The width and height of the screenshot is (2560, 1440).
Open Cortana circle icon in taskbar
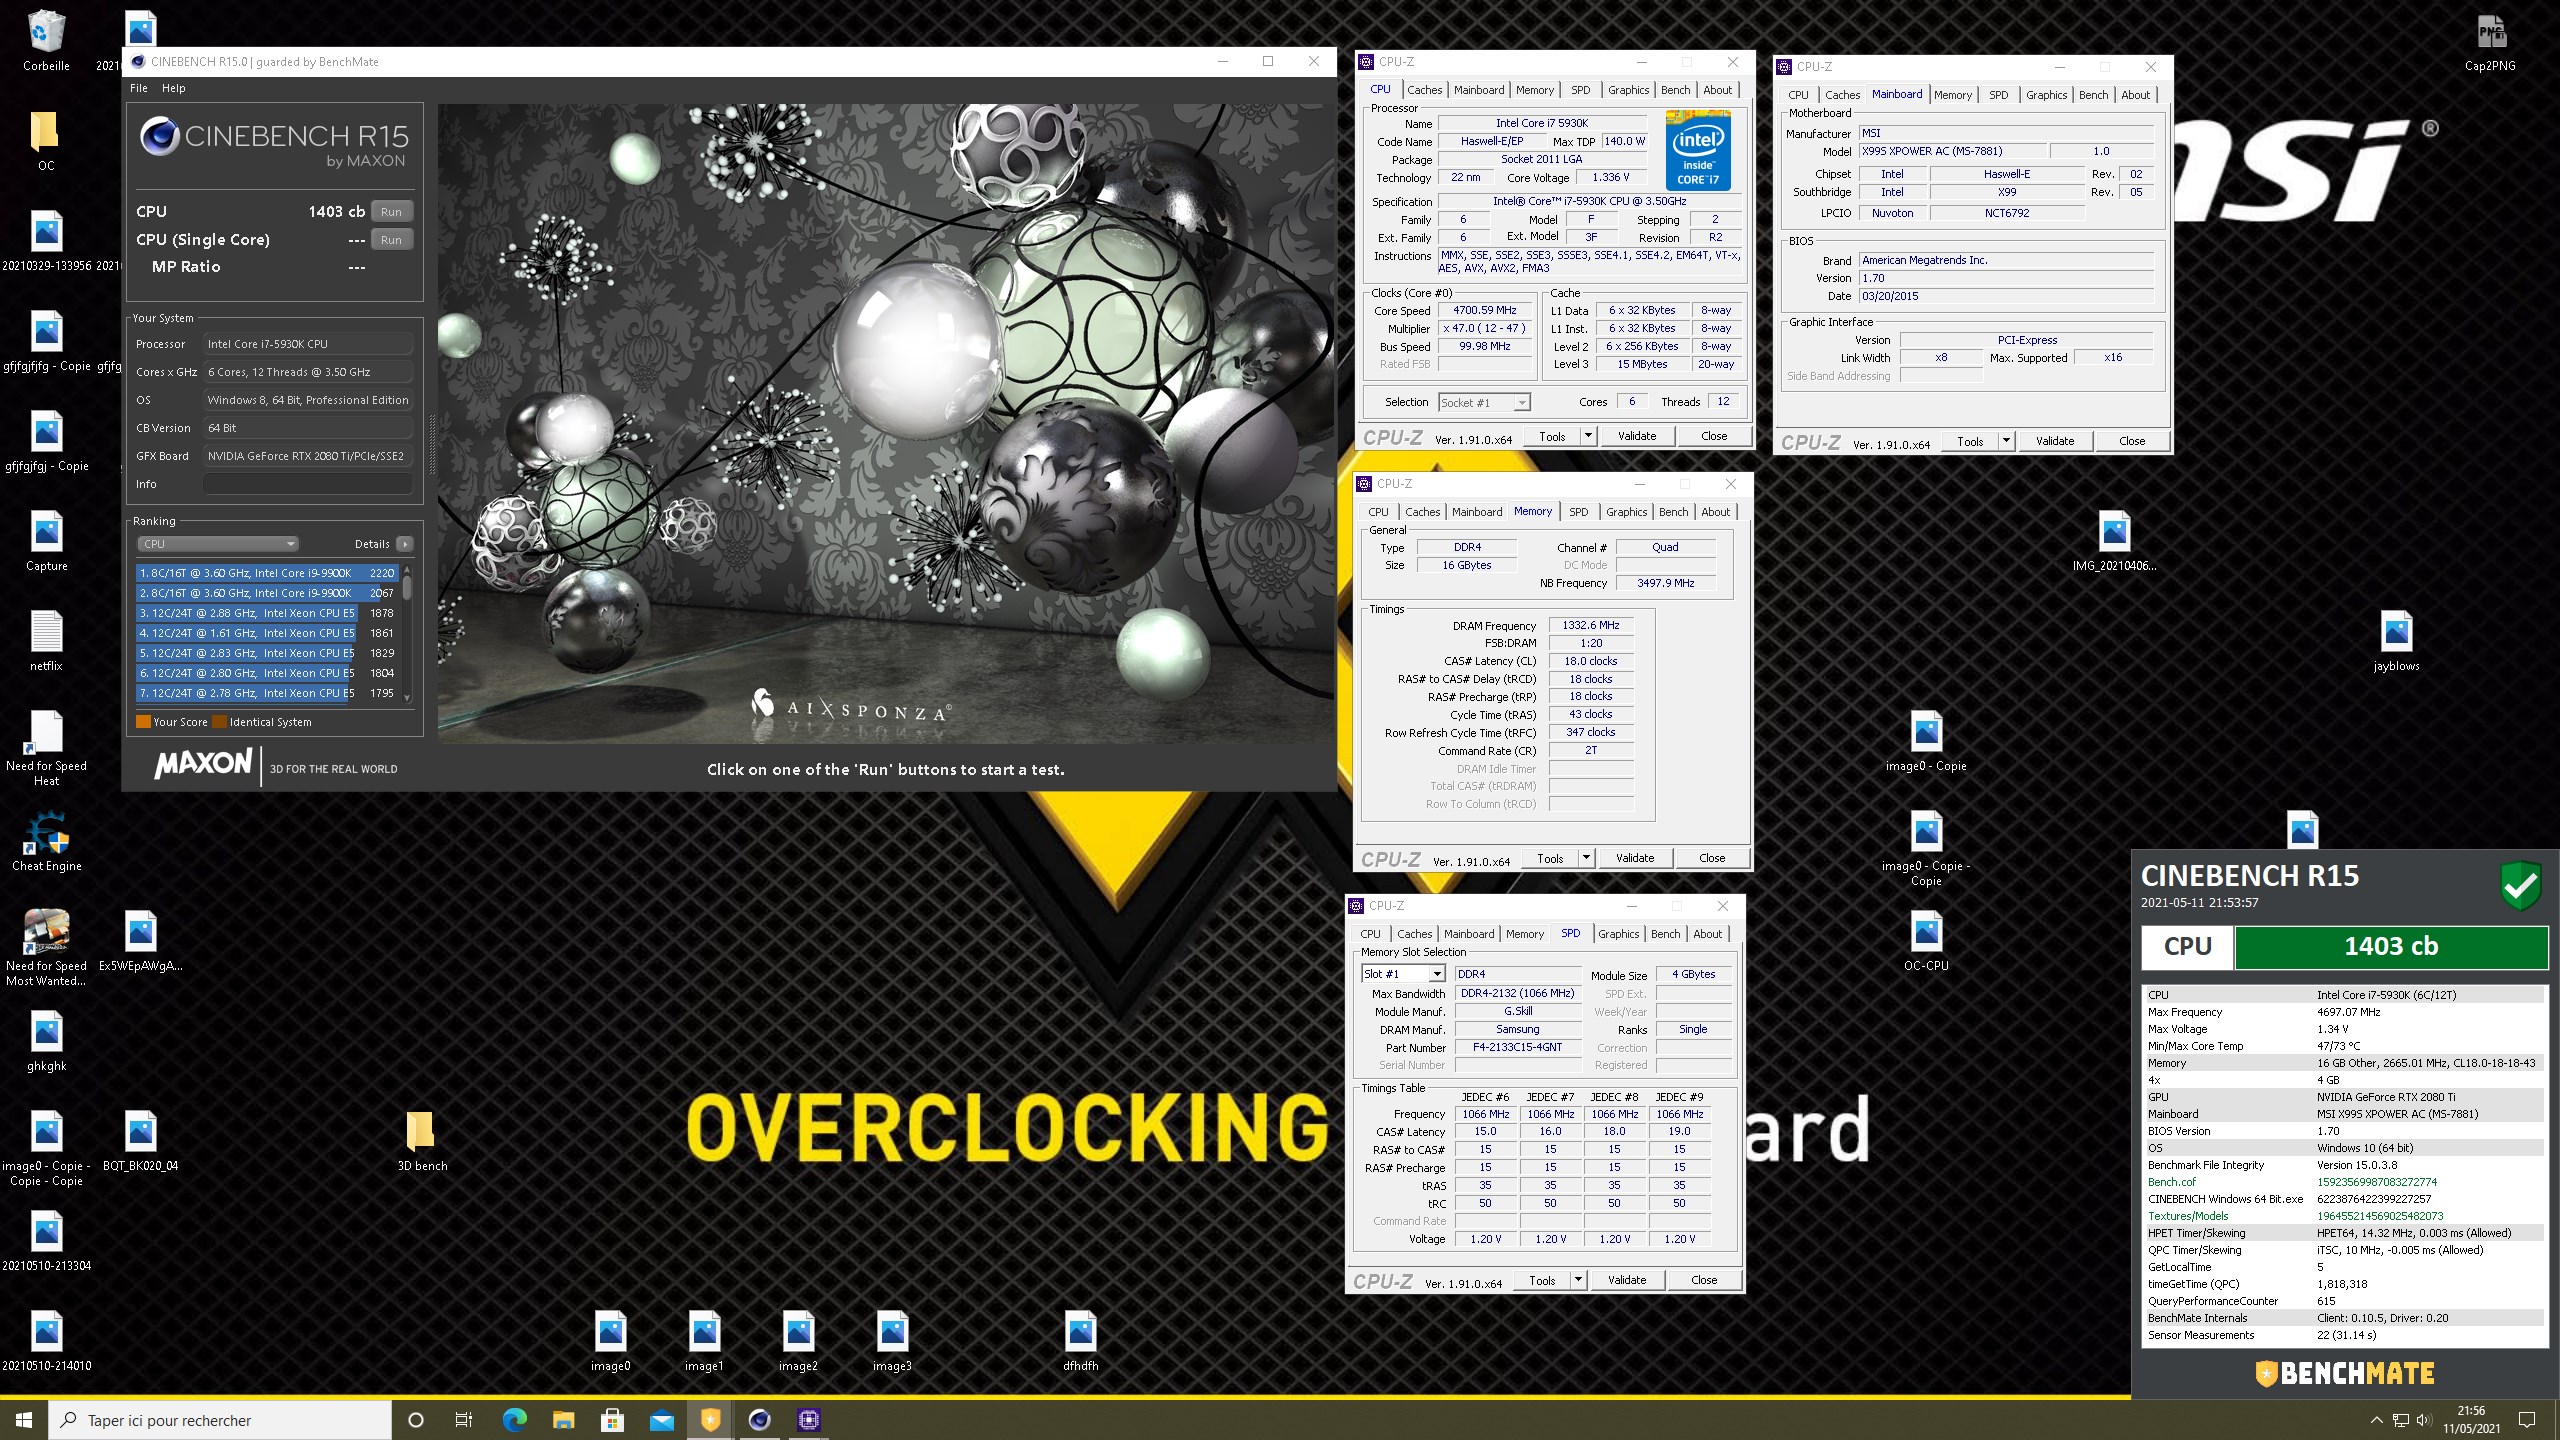[x=416, y=1420]
